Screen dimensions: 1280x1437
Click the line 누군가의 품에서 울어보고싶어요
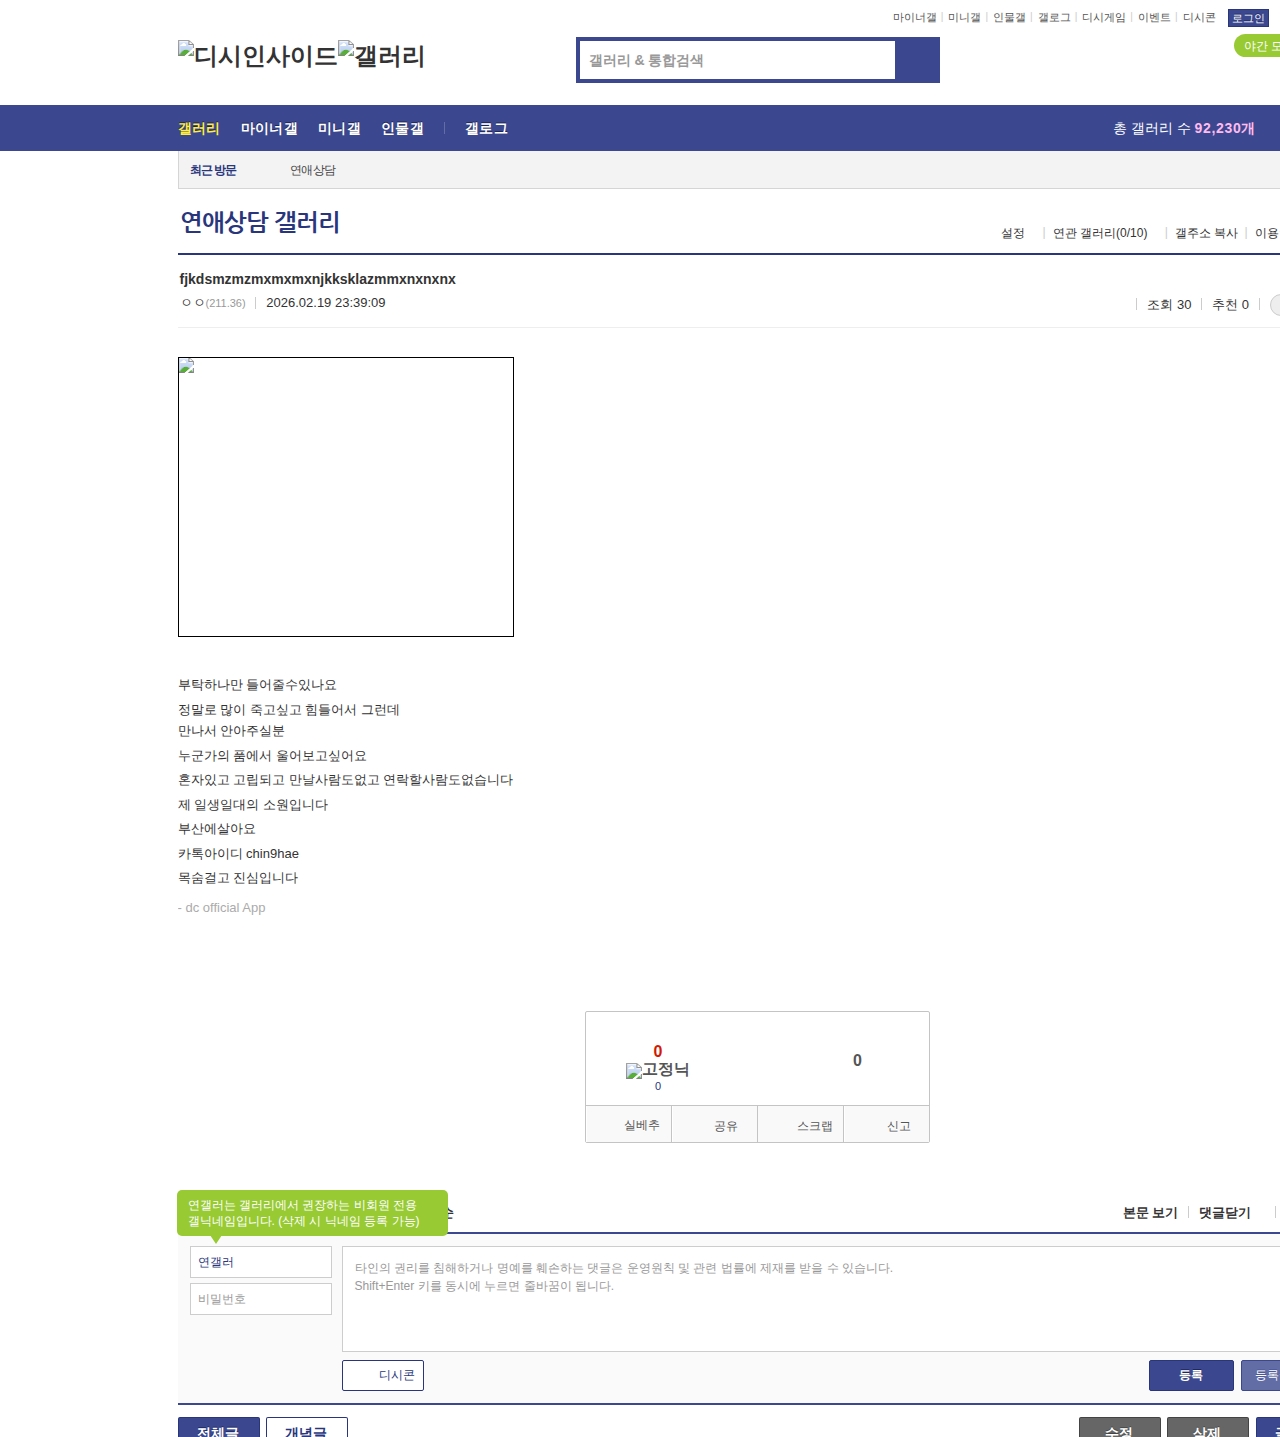(x=272, y=756)
